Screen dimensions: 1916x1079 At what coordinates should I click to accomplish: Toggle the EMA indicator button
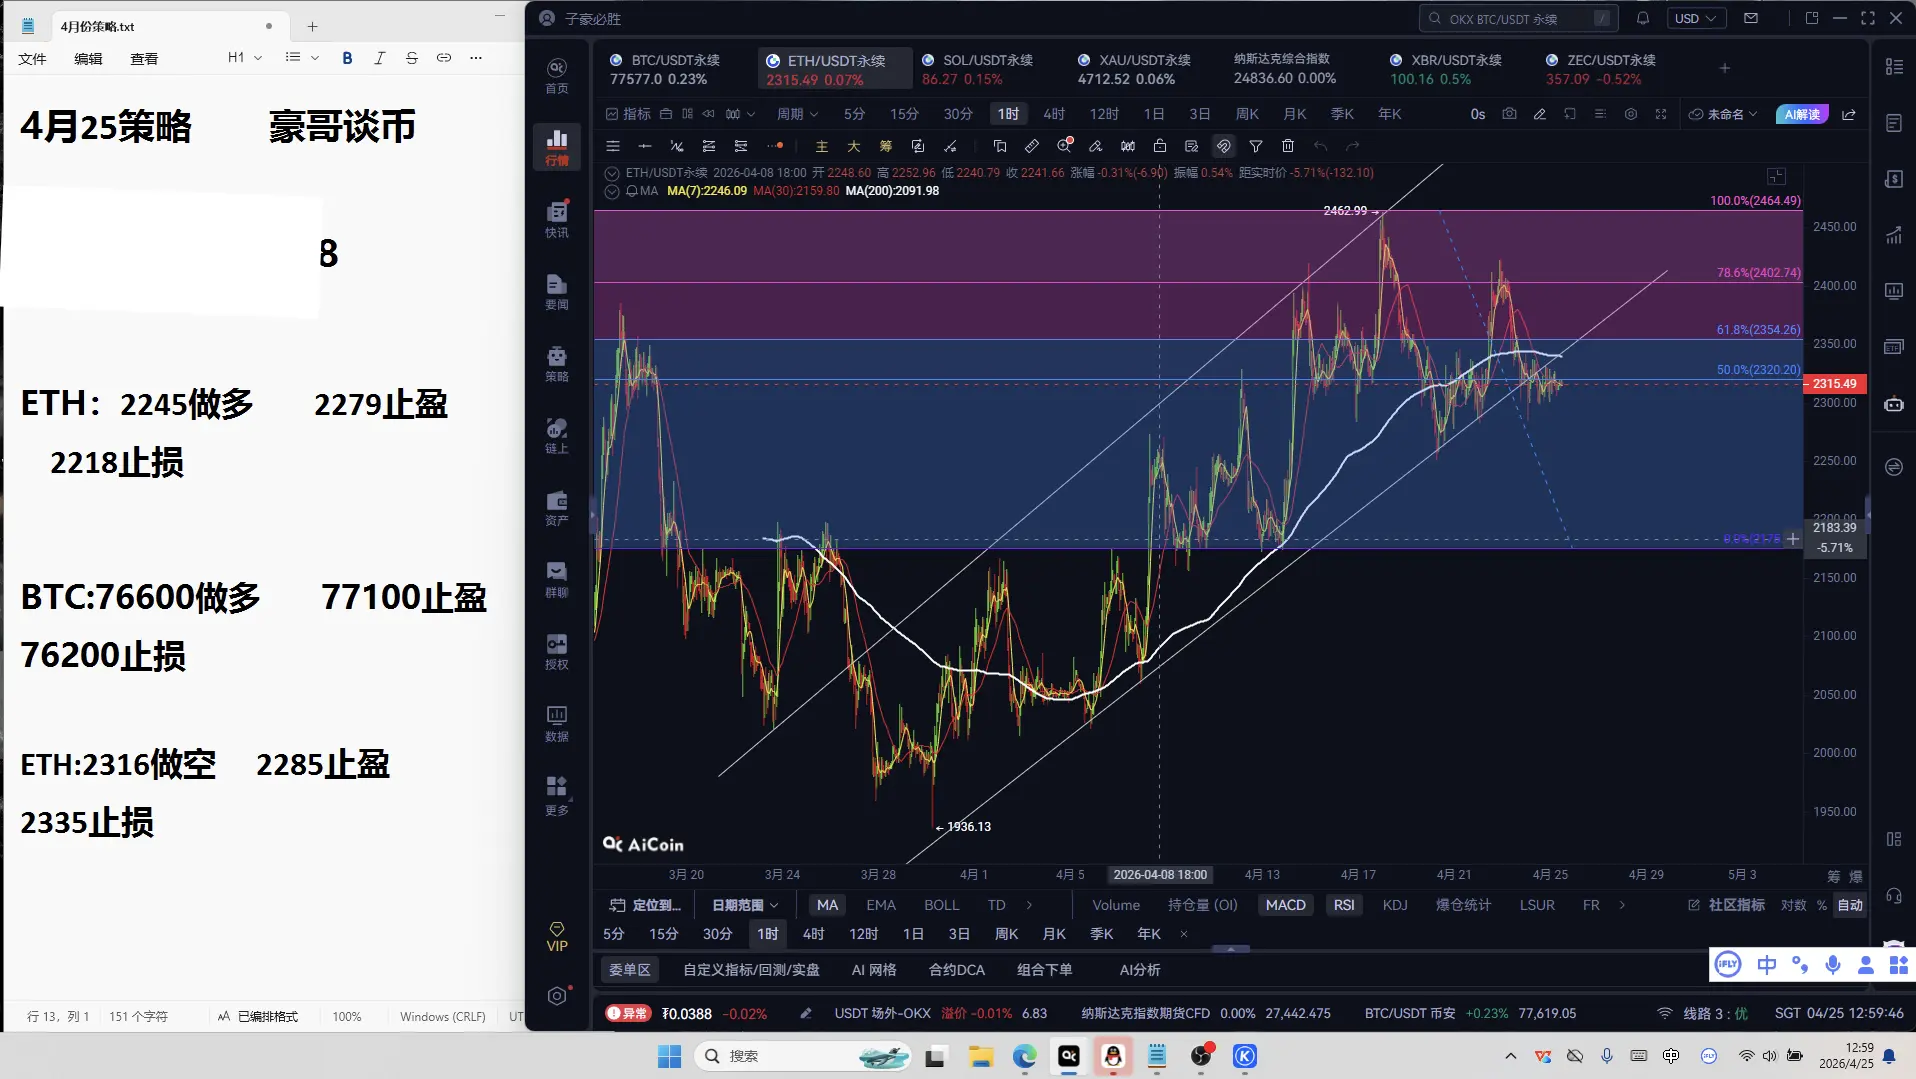point(881,905)
